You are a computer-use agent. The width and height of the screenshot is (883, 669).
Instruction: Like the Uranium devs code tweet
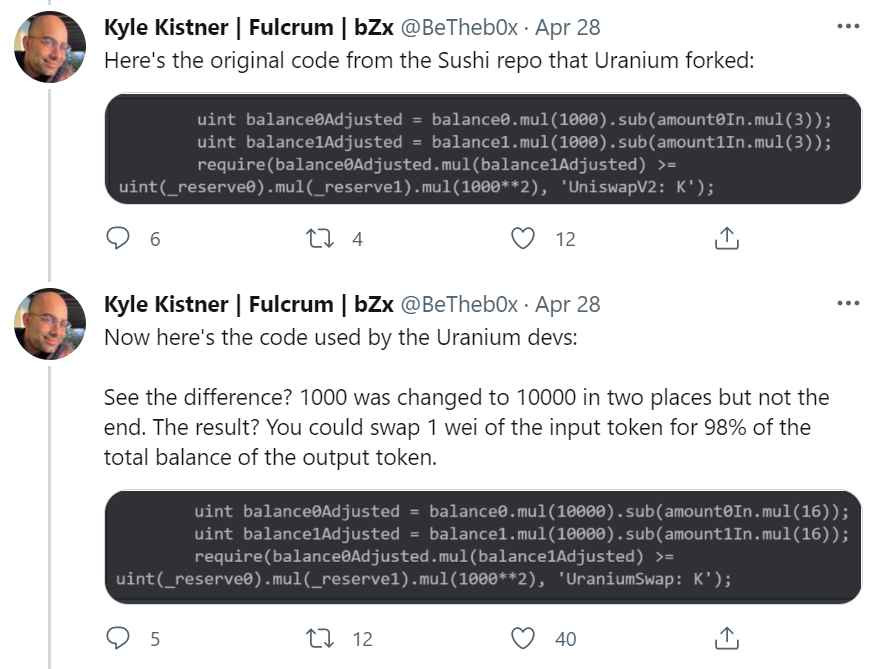point(523,638)
